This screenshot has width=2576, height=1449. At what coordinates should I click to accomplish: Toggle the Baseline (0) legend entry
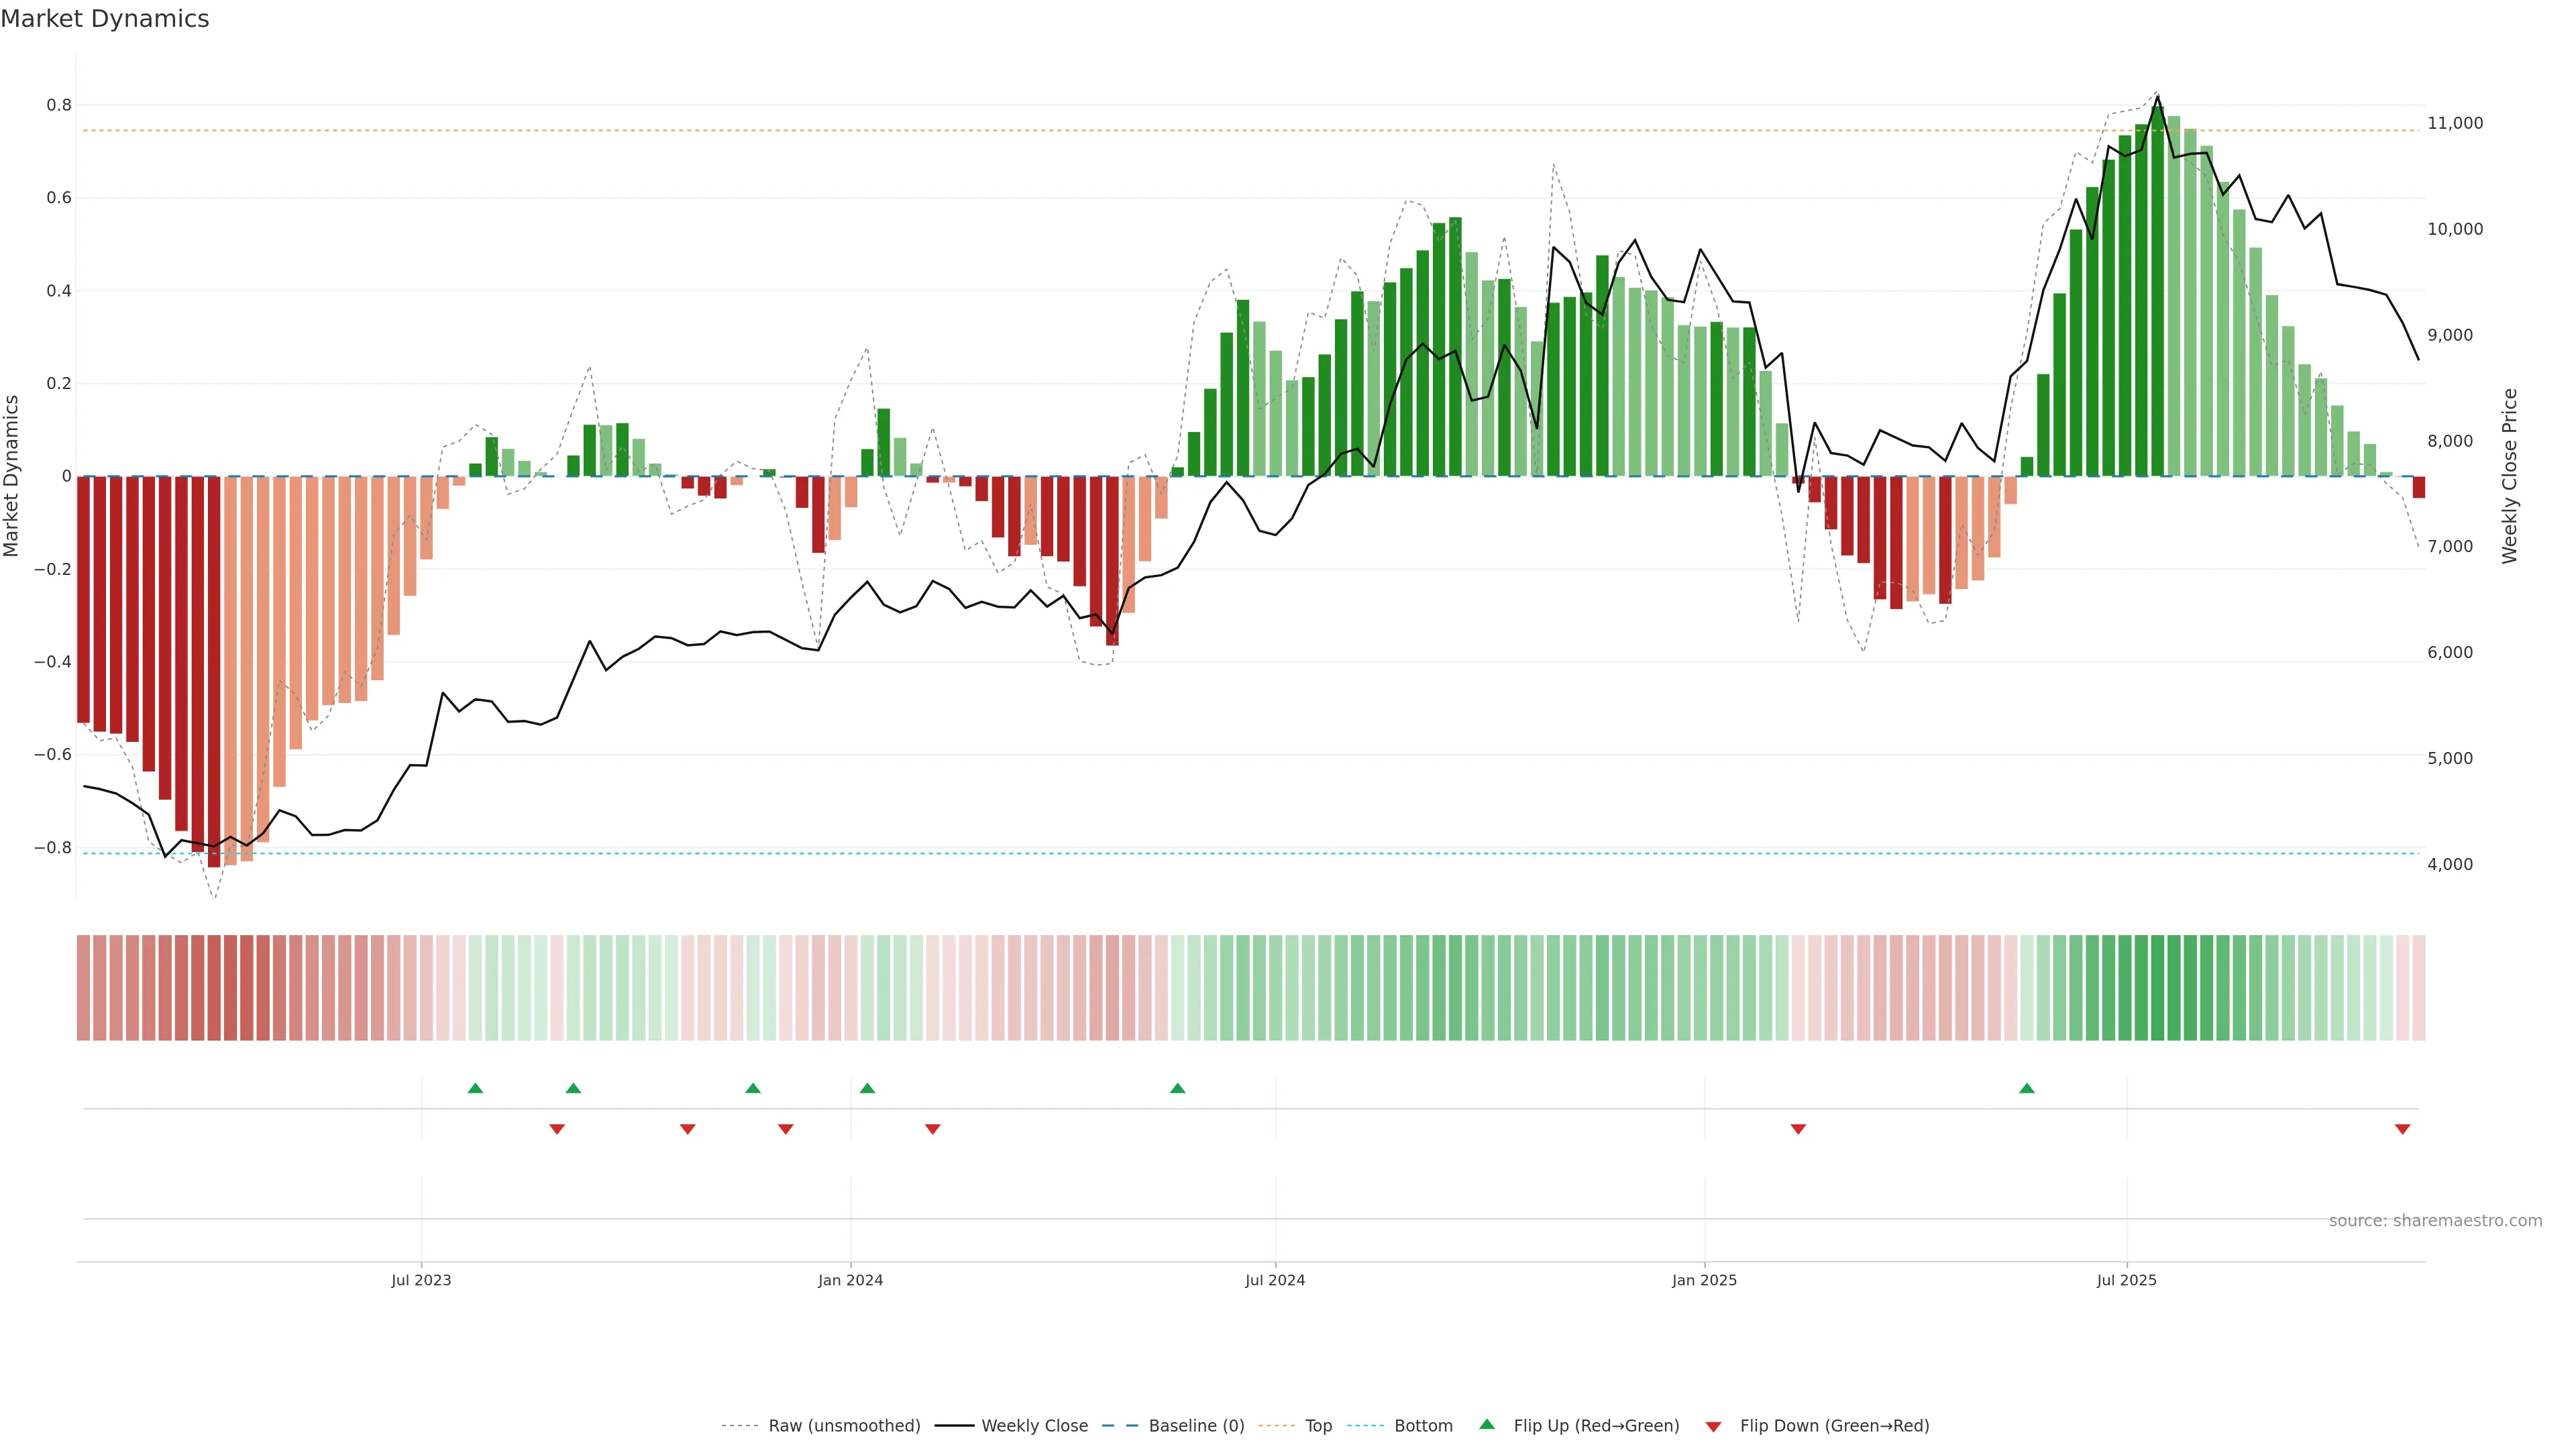point(1196,1425)
